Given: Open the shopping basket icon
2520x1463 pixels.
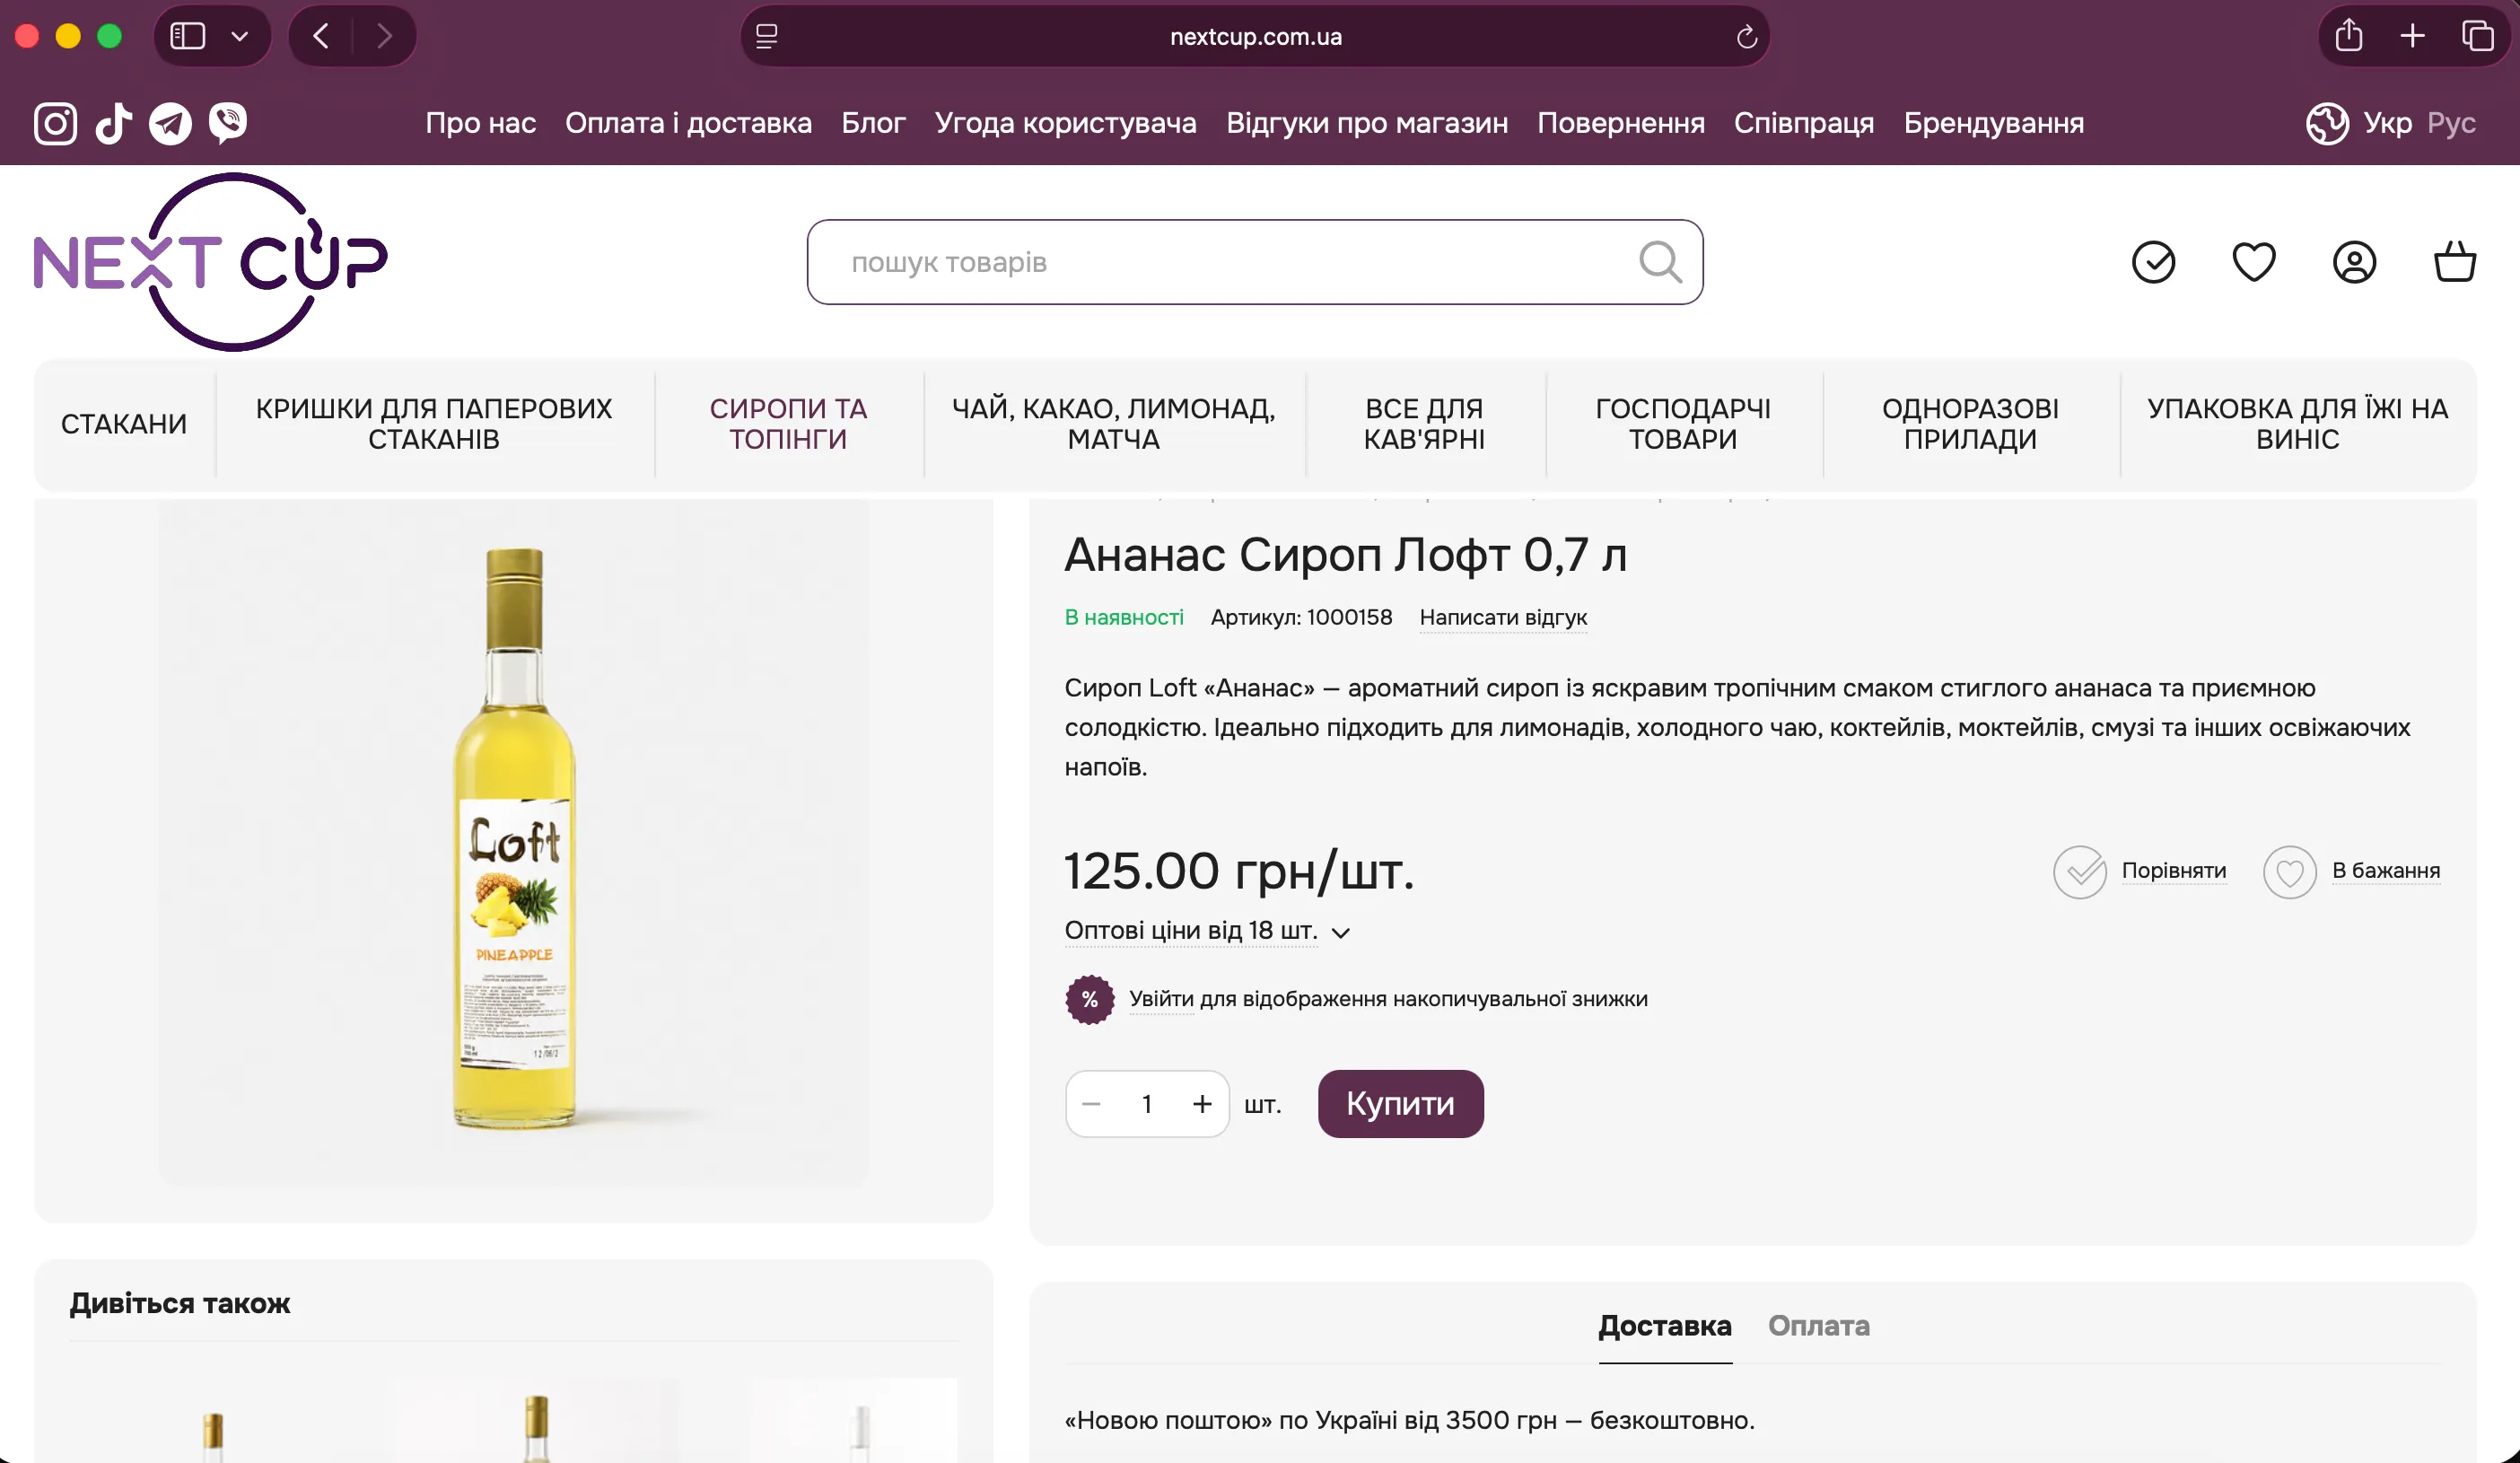Looking at the screenshot, I should click(x=2454, y=262).
